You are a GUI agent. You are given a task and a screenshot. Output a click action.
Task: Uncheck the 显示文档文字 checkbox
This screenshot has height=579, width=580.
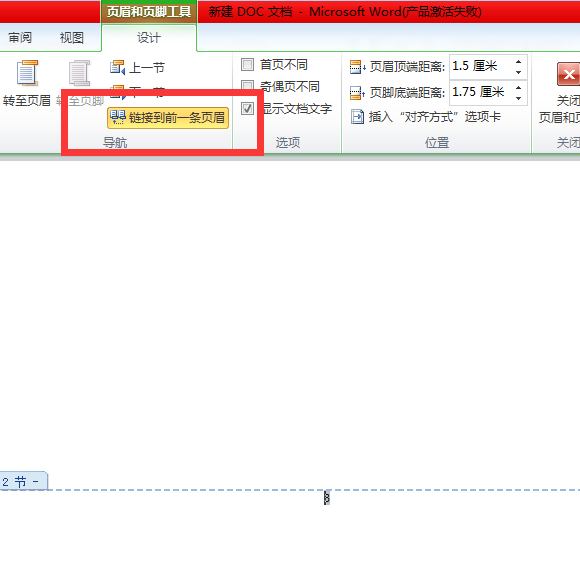(x=247, y=108)
